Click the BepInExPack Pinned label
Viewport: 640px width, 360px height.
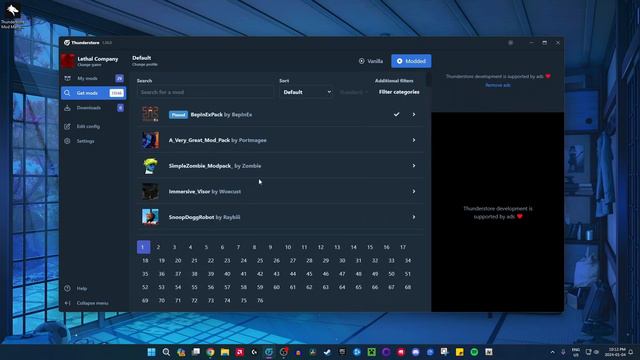(x=178, y=115)
